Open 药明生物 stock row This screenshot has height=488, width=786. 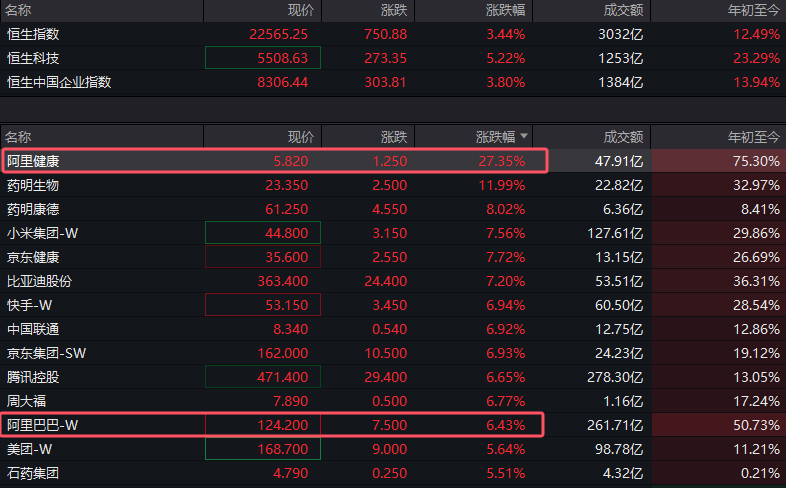(x=393, y=185)
